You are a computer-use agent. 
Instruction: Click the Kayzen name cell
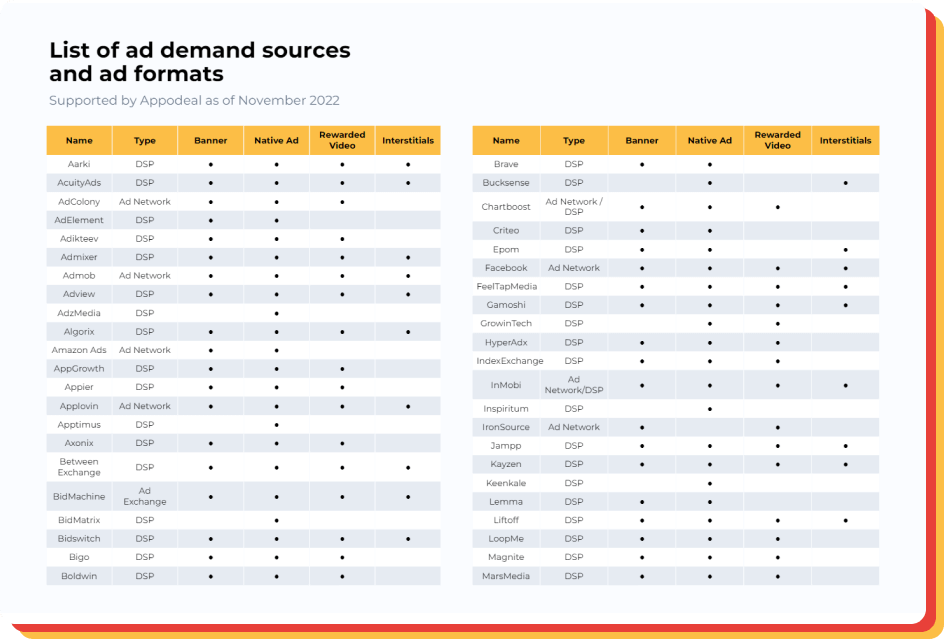(x=506, y=464)
